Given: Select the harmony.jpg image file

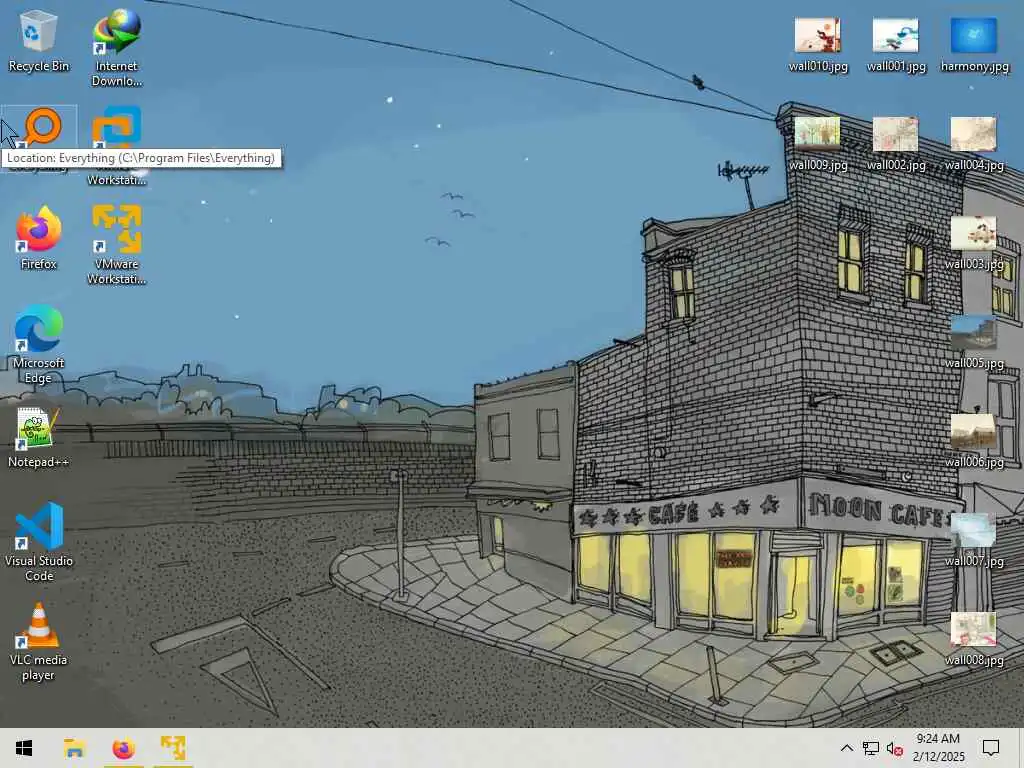Looking at the screenshot, I should [x=974, y=44].
